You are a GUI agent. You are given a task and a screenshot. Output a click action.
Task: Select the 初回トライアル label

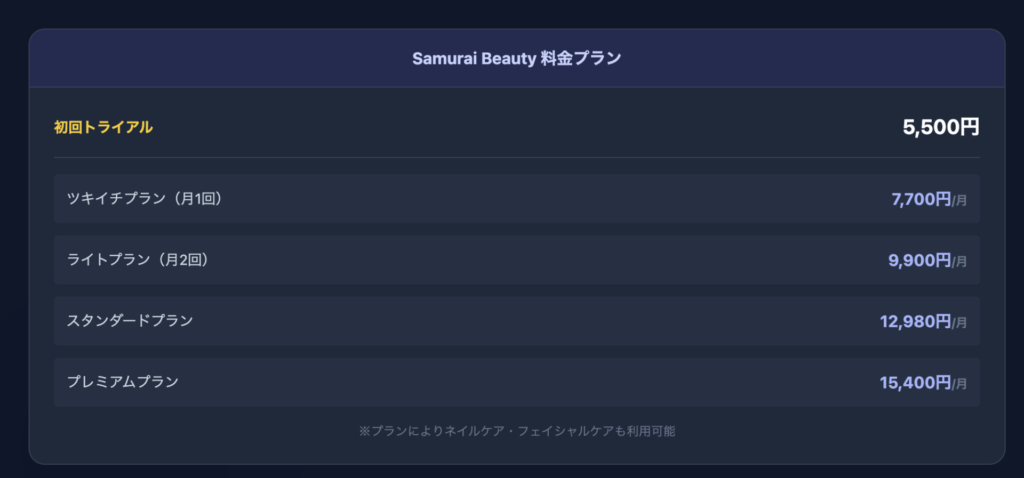tap(103, 127)
